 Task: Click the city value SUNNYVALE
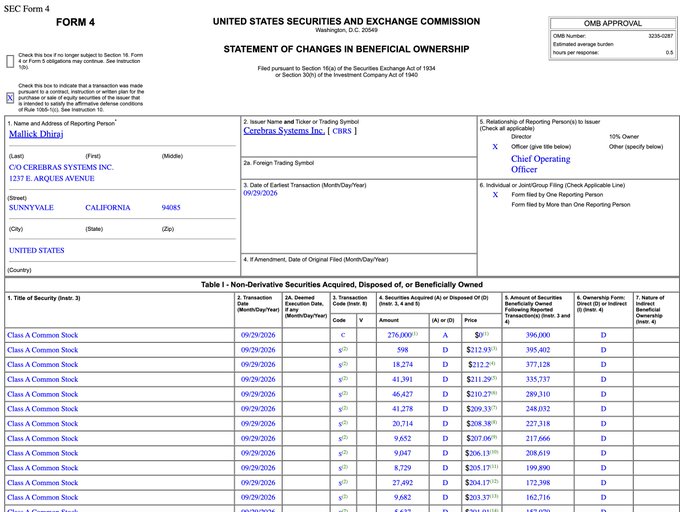pos(31,208)
